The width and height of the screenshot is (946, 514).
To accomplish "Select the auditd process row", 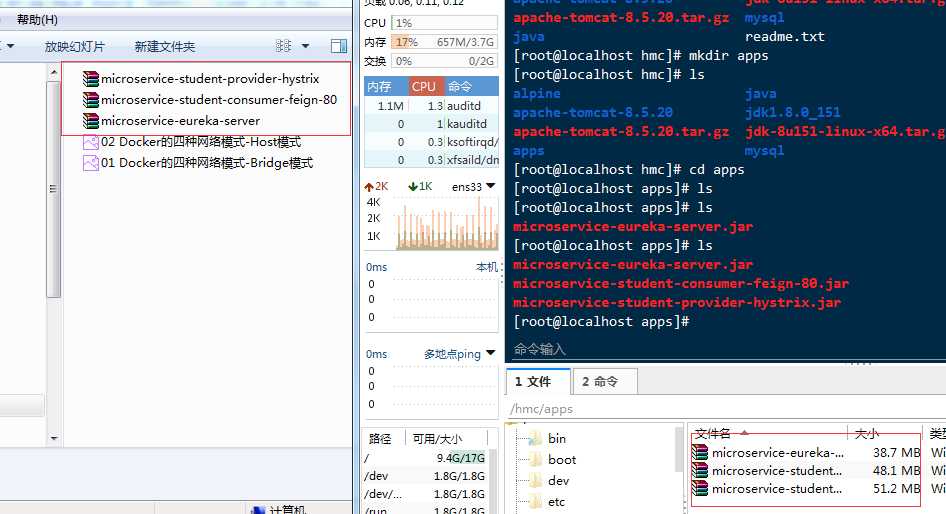I will [x=431, y=106].
